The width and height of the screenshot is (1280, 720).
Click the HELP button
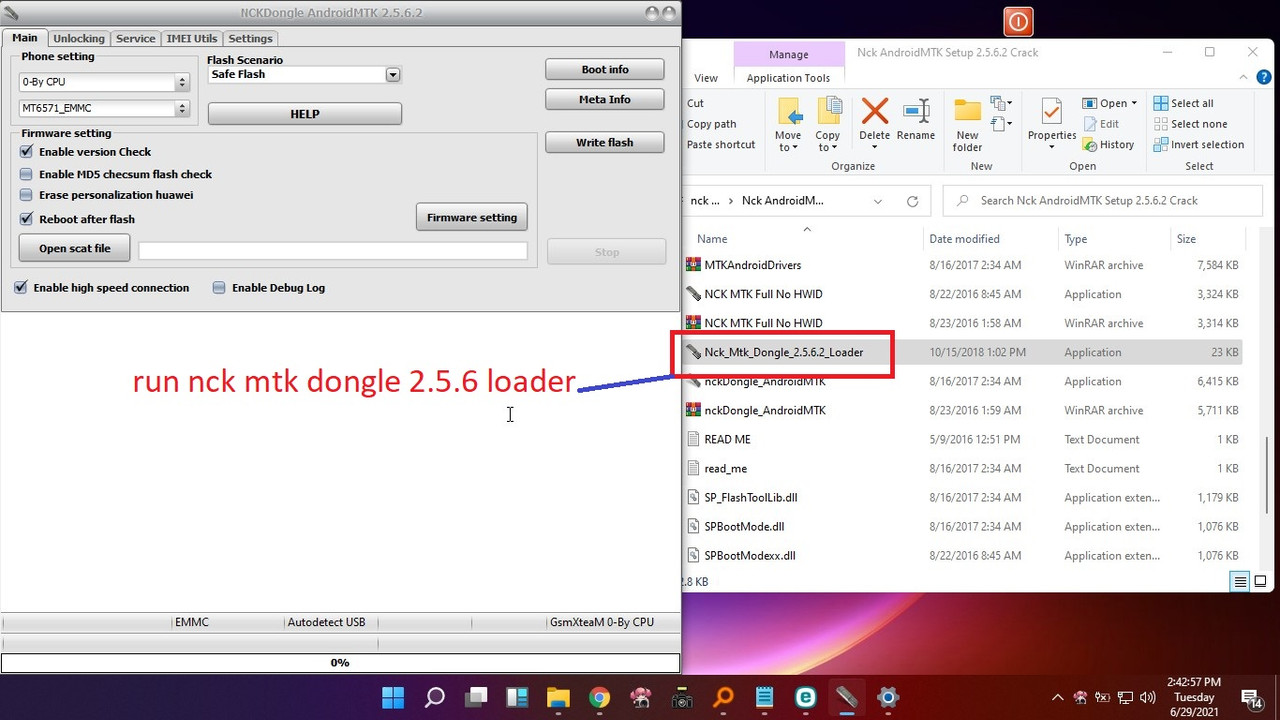point(305,114)
